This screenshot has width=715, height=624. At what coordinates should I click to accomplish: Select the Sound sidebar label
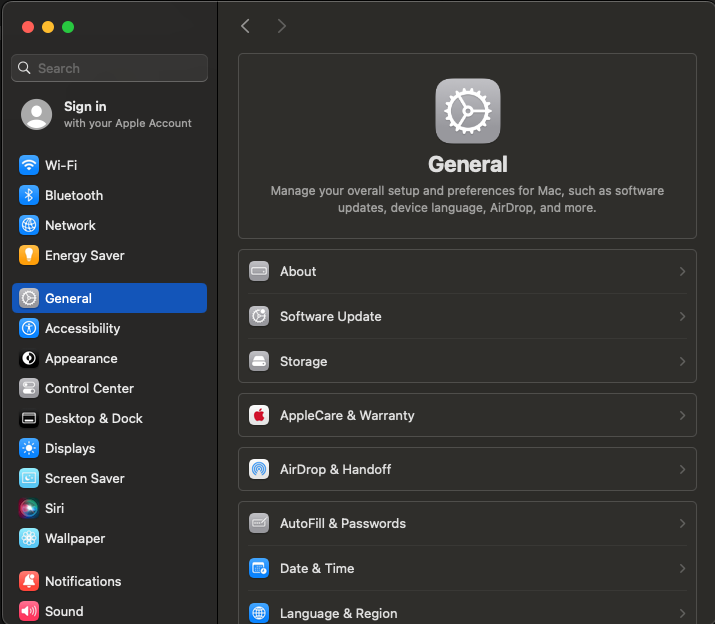[64, 611]
